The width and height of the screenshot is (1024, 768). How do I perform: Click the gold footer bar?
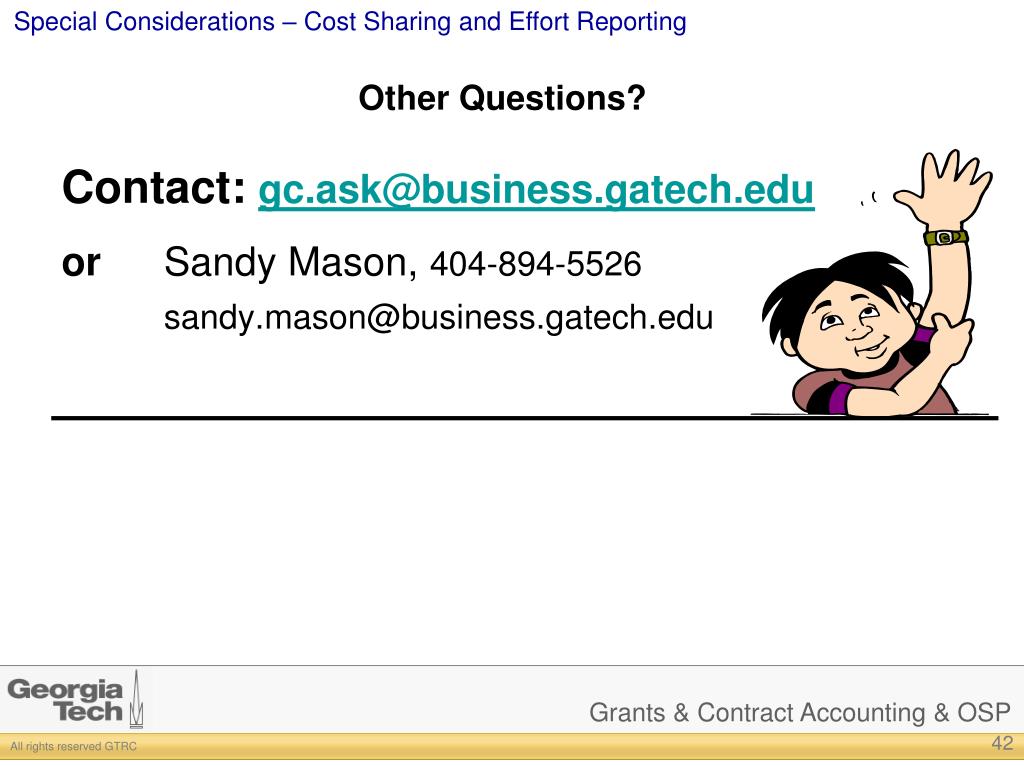[x=512, y=746]
